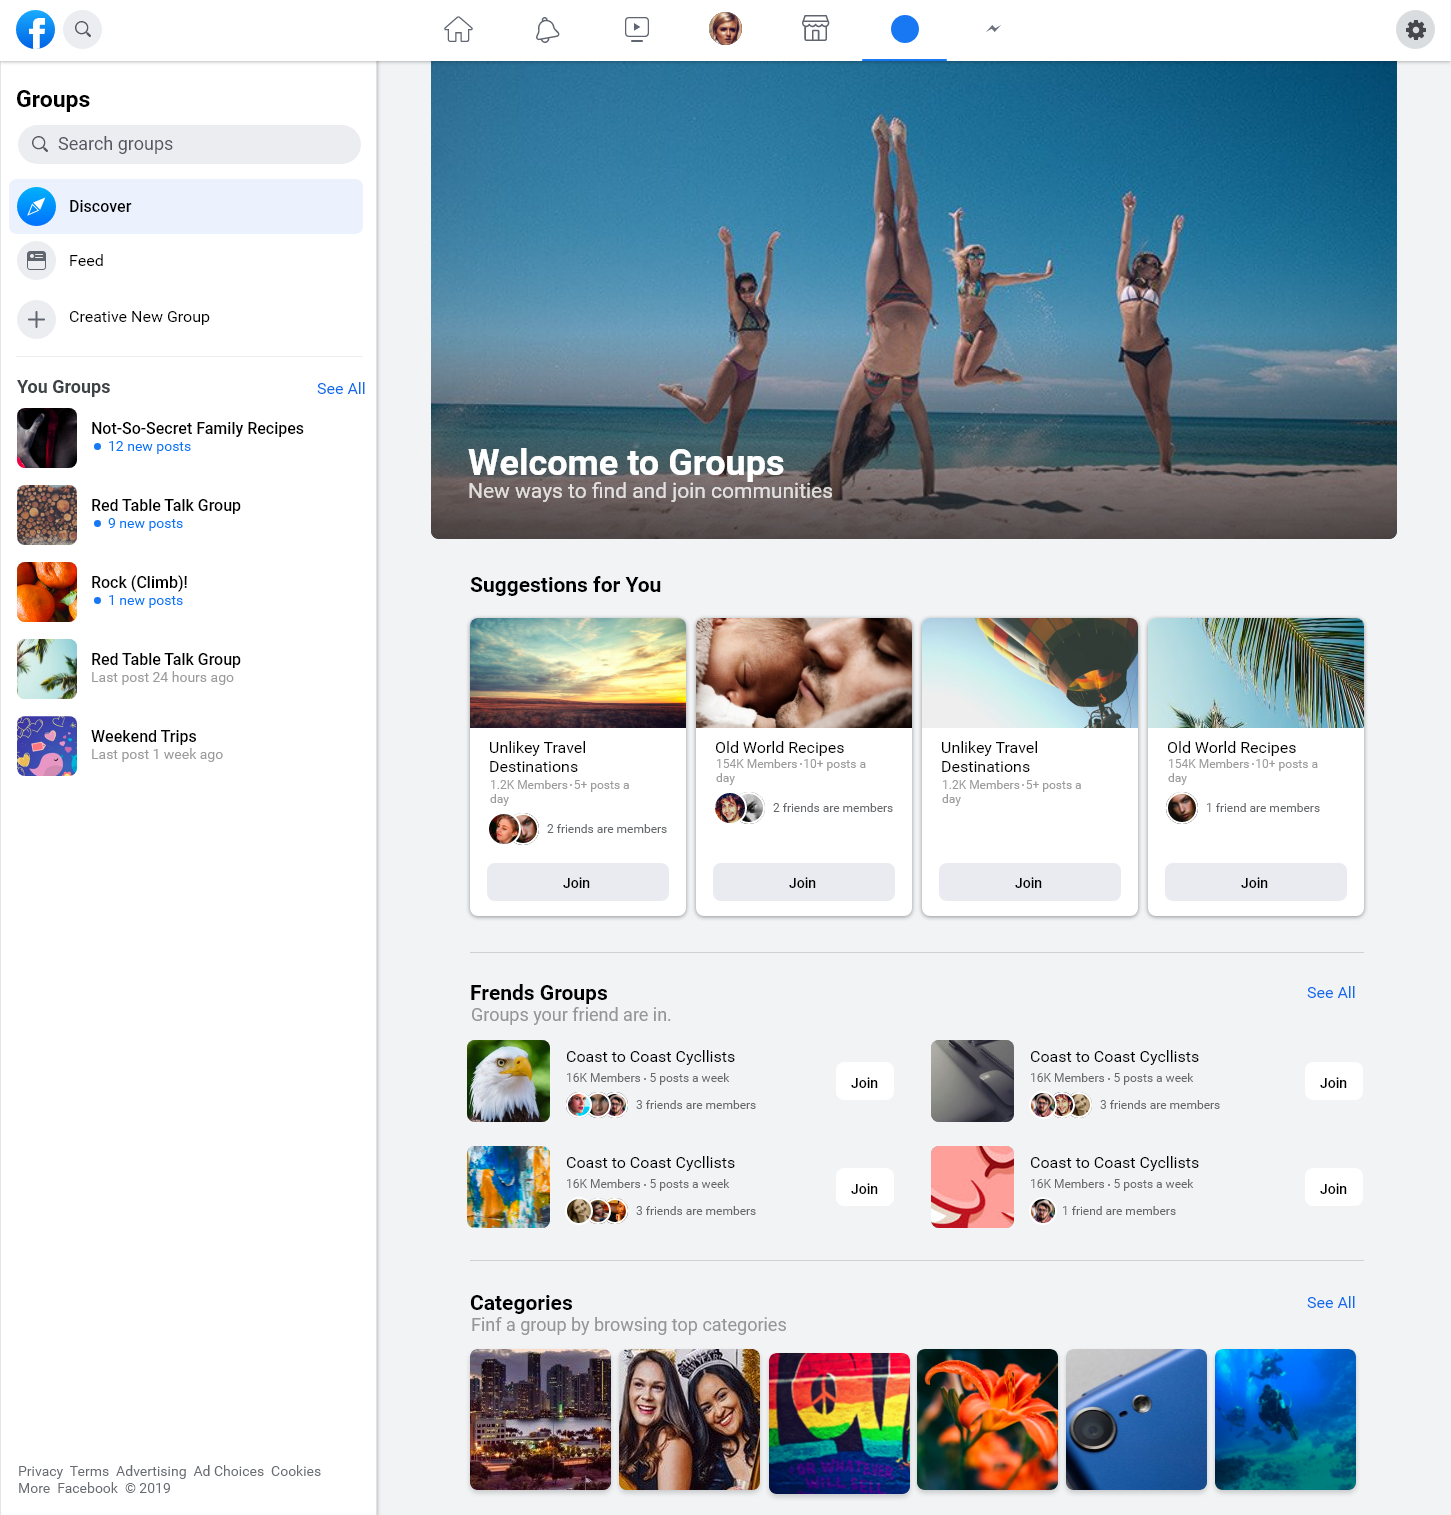The width and height of the screenshot is (1451, 1515).
Task: Click into the Search groups field
Action: tap(190, 144)
